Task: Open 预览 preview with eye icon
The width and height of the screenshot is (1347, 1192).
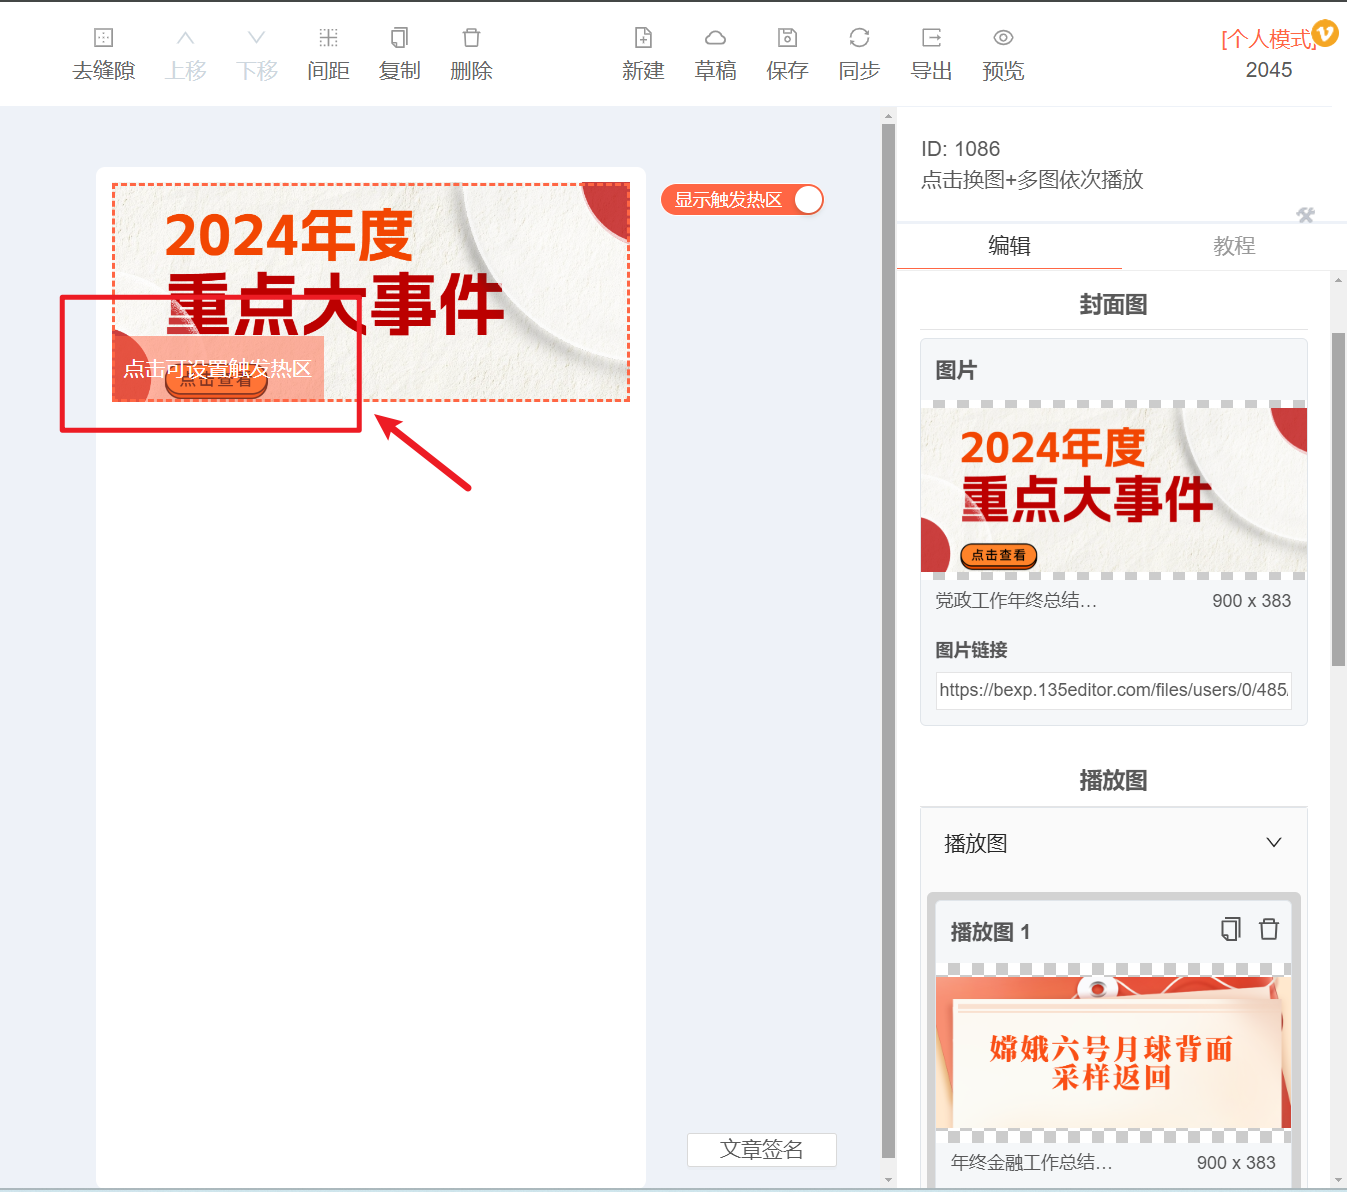Action: (1003, 38)
